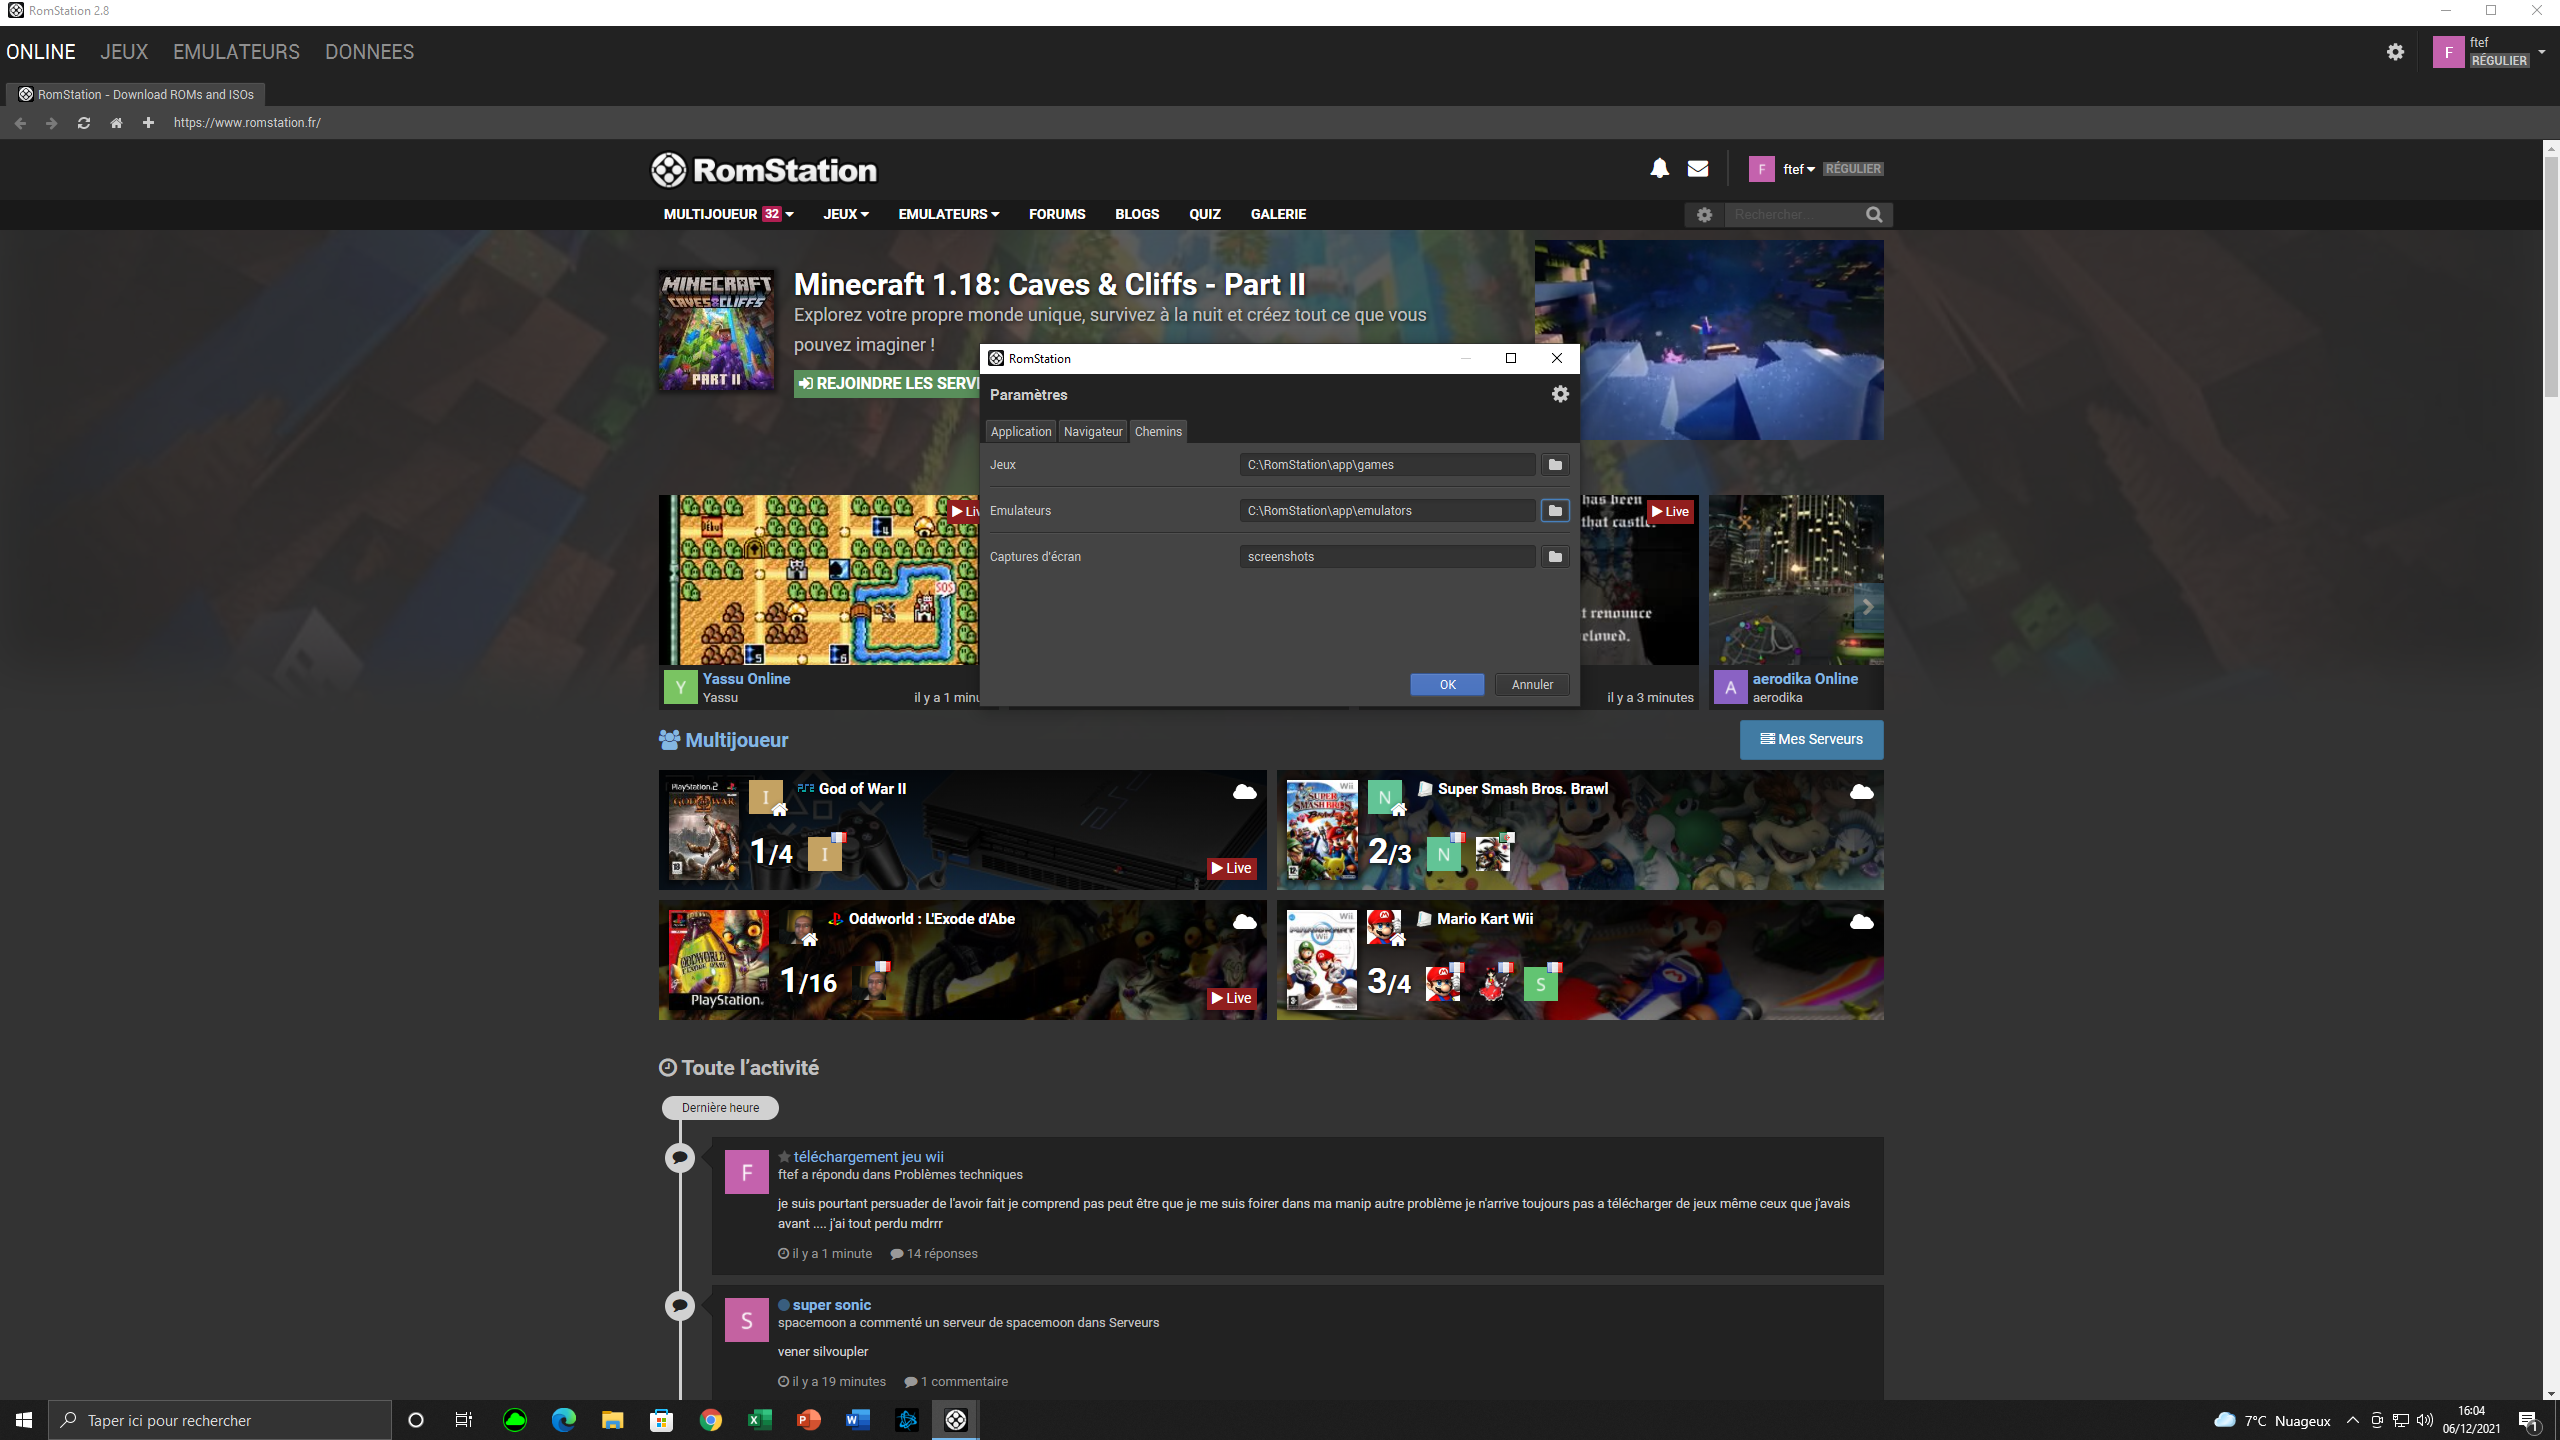The height and width of the screenshot is (1440, 2560).
Task: Open Excel from the taskbar
Action: click(x=760, y=1420)
